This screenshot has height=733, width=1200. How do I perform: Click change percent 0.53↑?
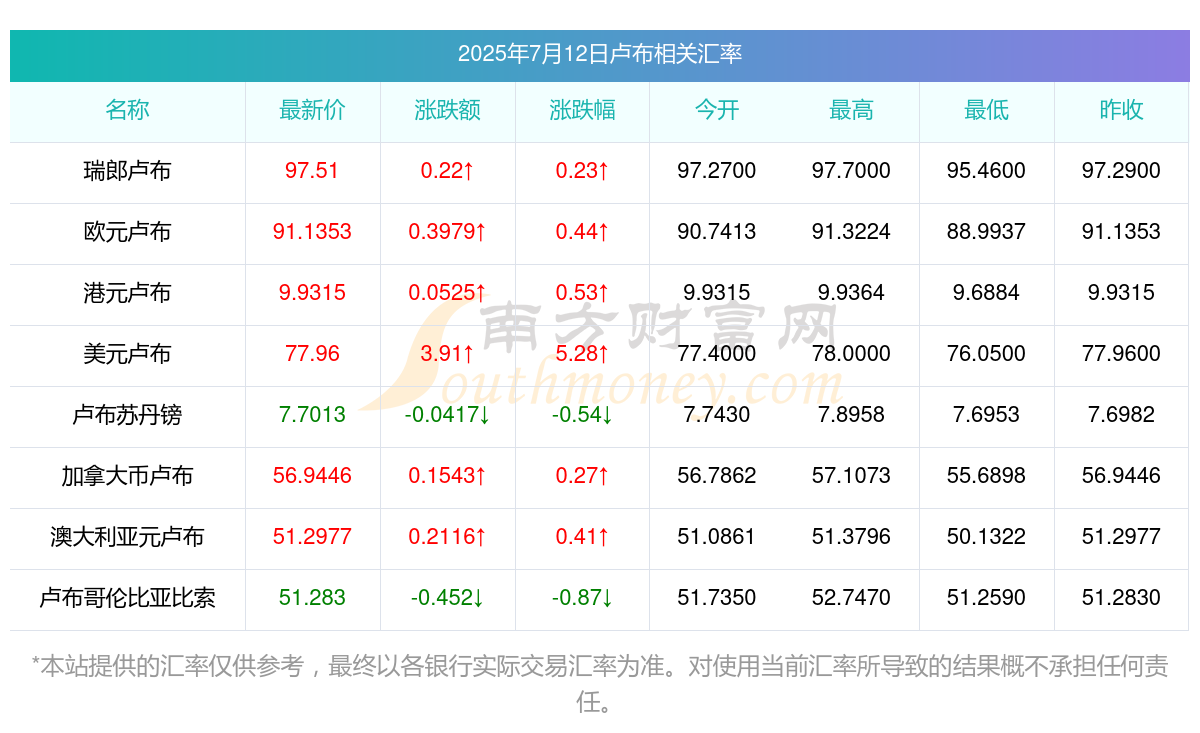tap(582, 293)
